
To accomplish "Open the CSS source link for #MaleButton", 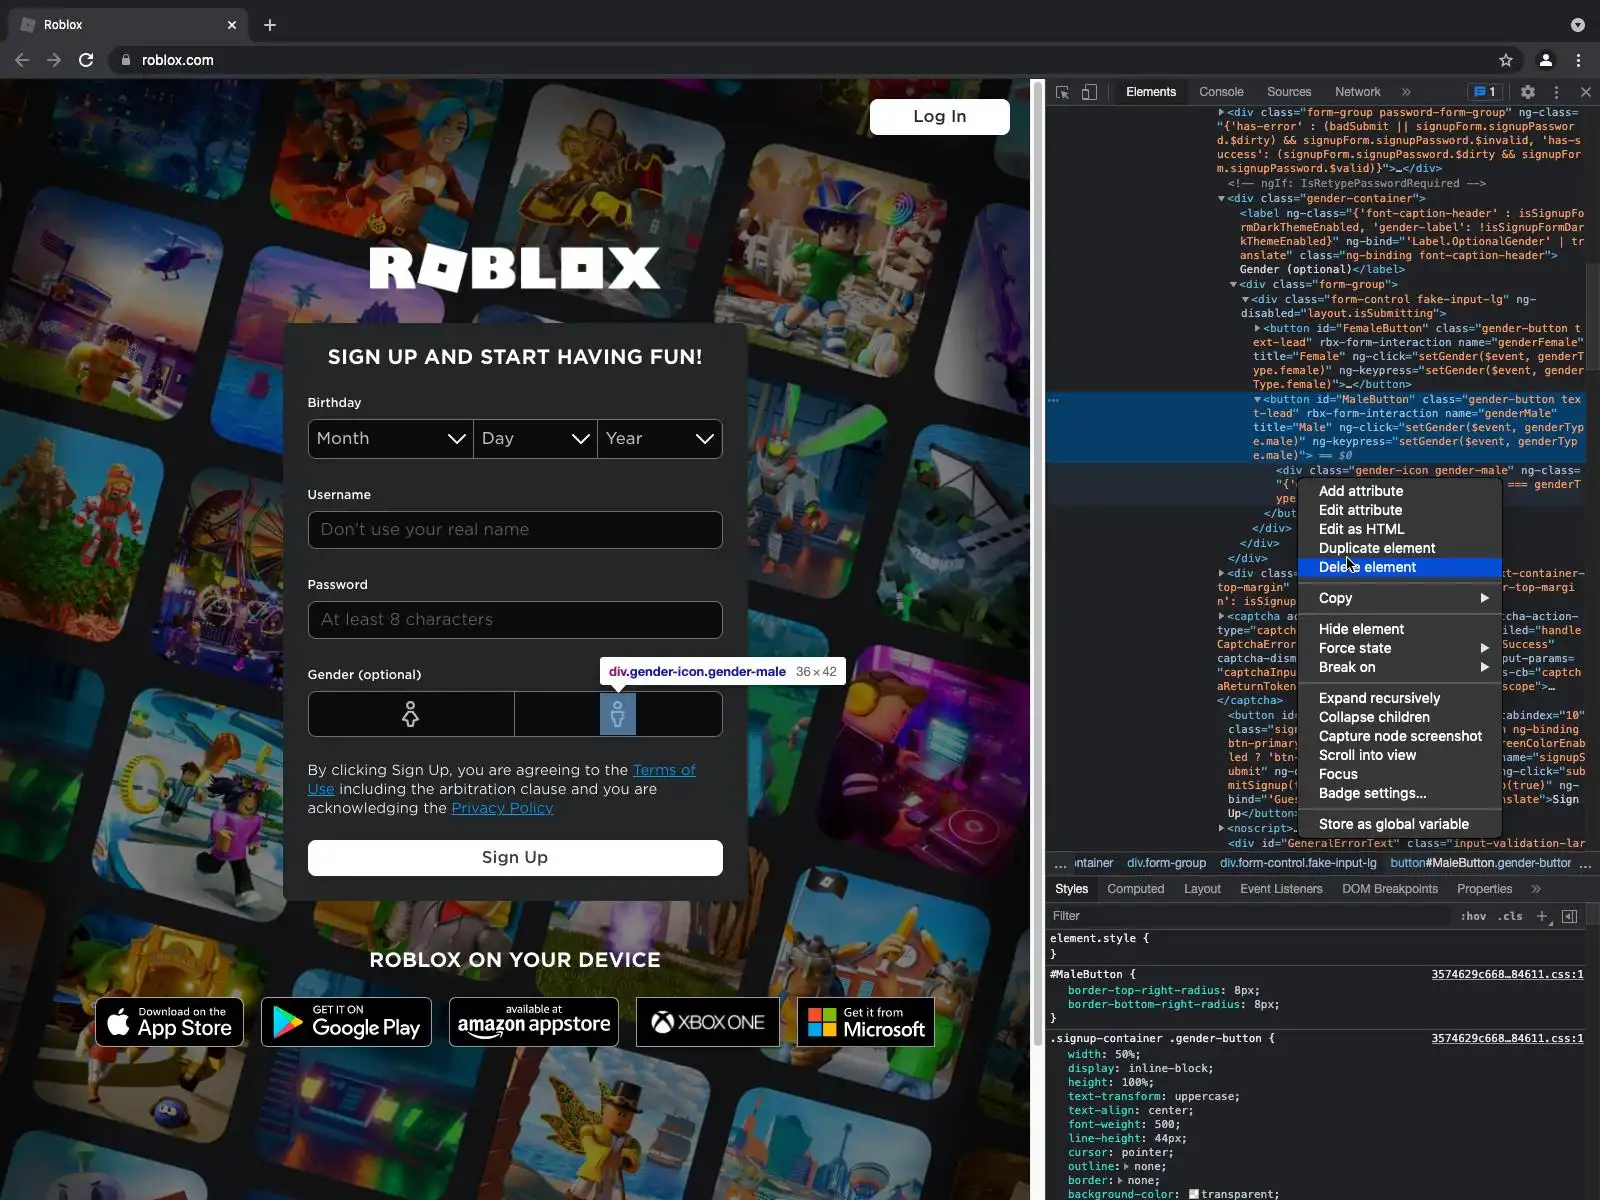I will (x=1507, y=974).
